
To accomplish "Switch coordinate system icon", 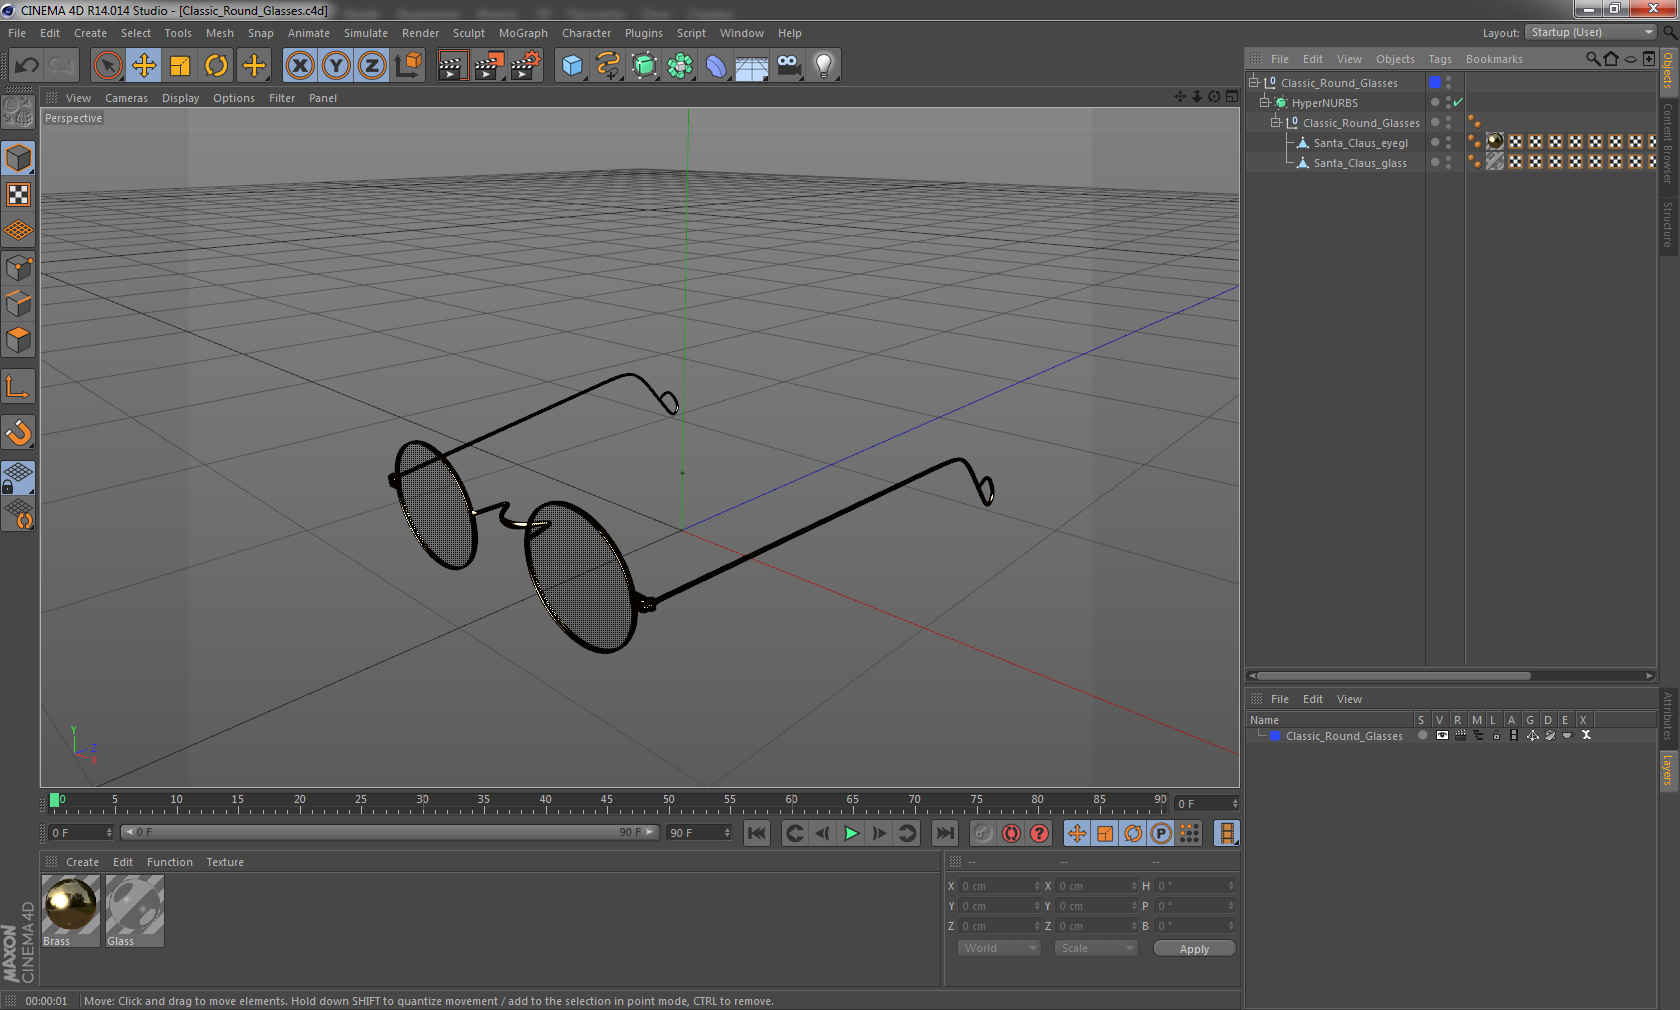I will coord(408,66).
